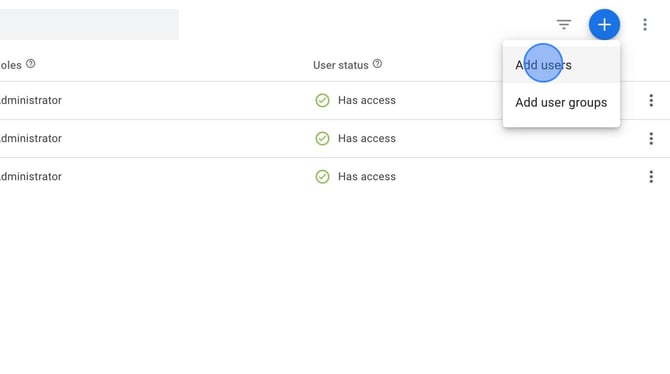Click third row Administrator role
Screen dimensions: 670x374
coord(31,177)
